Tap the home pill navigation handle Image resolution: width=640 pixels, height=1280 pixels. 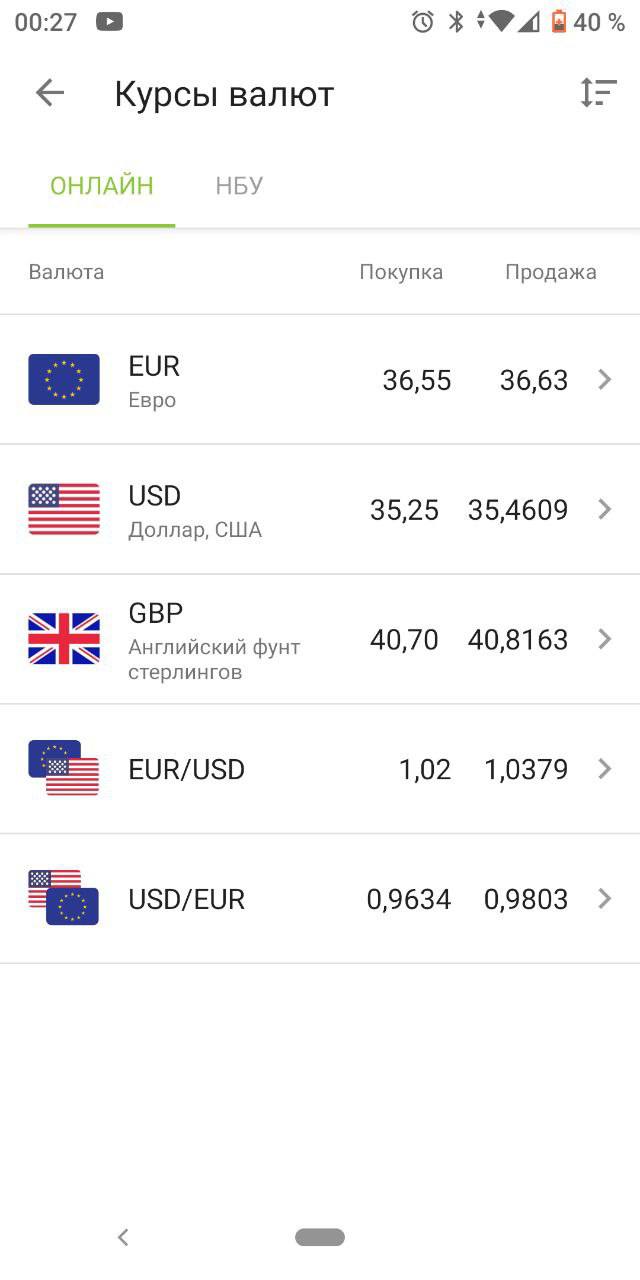320,1237
